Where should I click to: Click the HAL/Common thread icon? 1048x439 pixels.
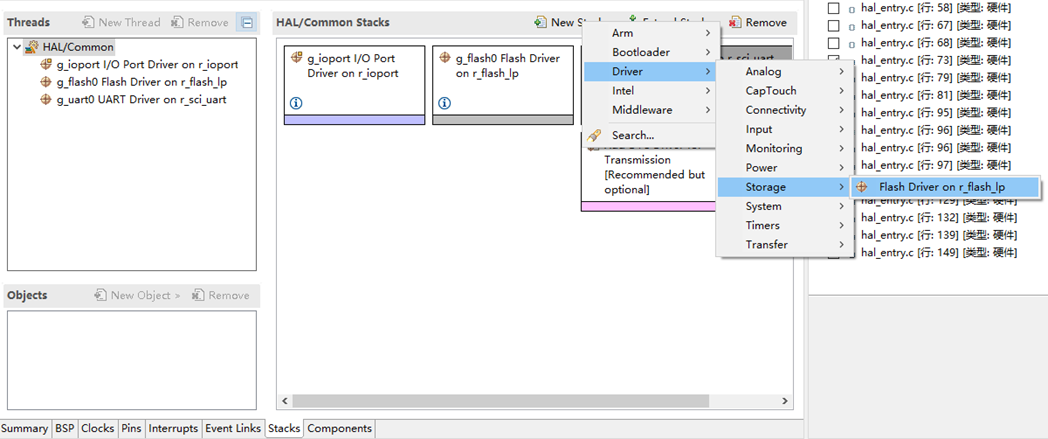pyautogui.click(x=32, y=47)
